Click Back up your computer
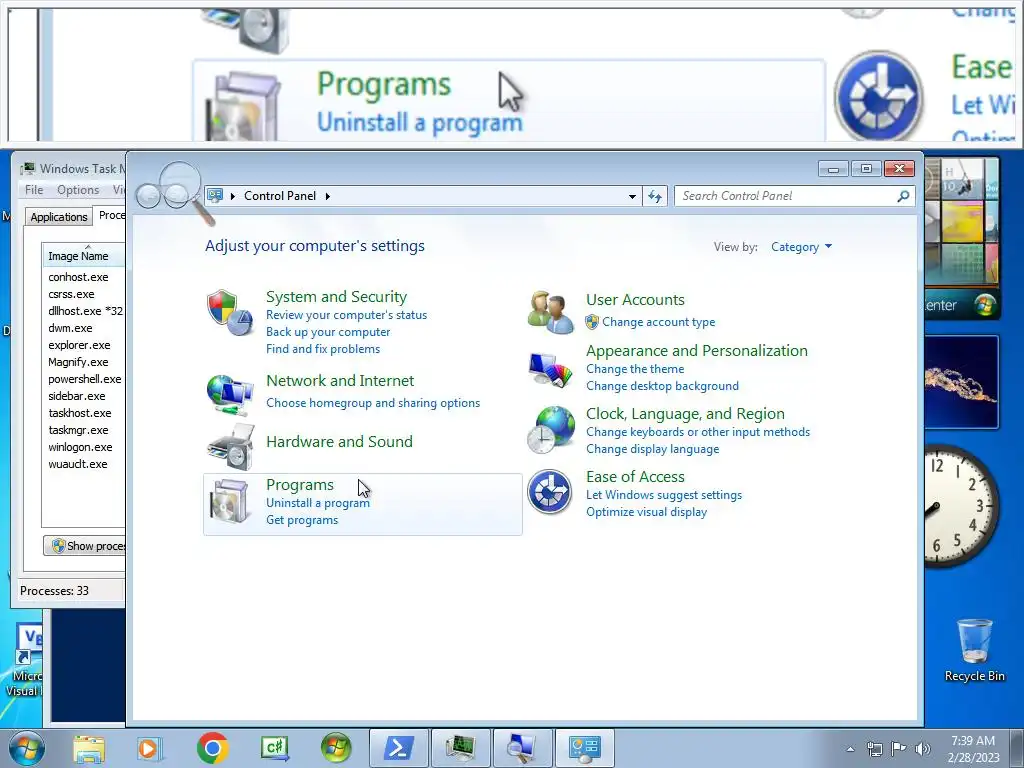 click(x=328, y=332)
